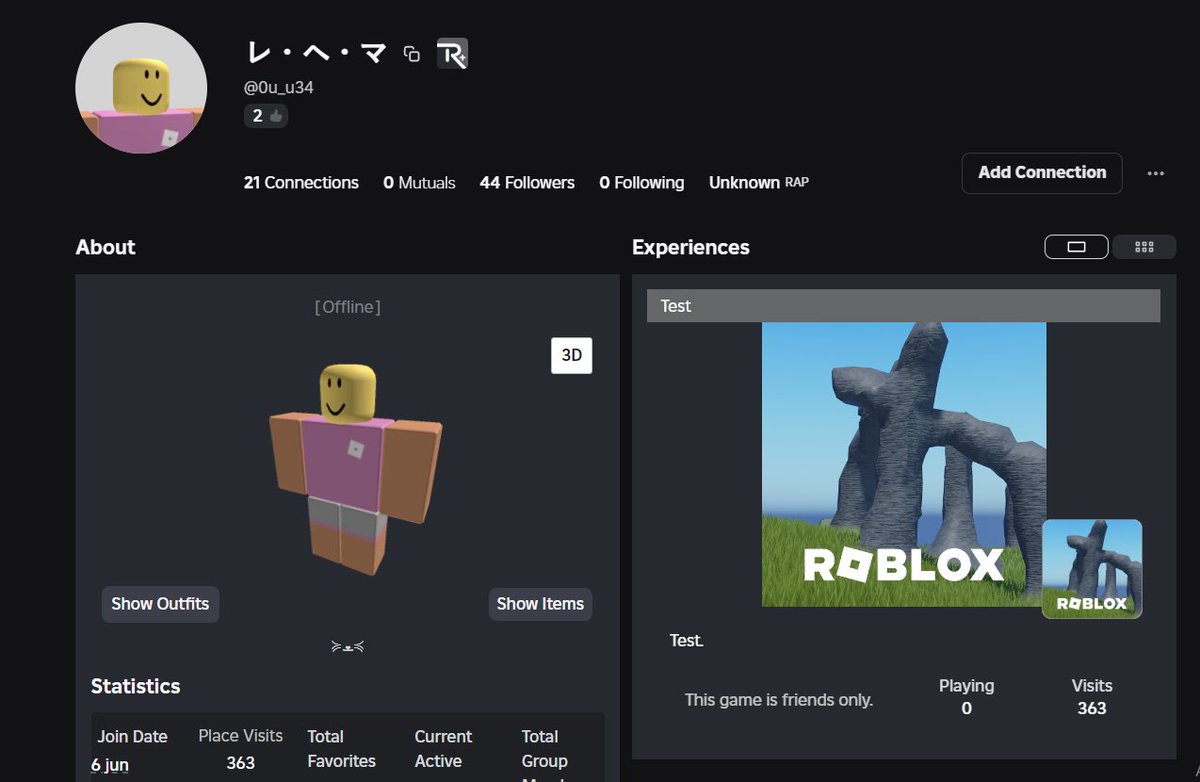Click the display name レ・ヘ・マ
1200x782 pixels.
pyautogui.click(x=316, y=54)
